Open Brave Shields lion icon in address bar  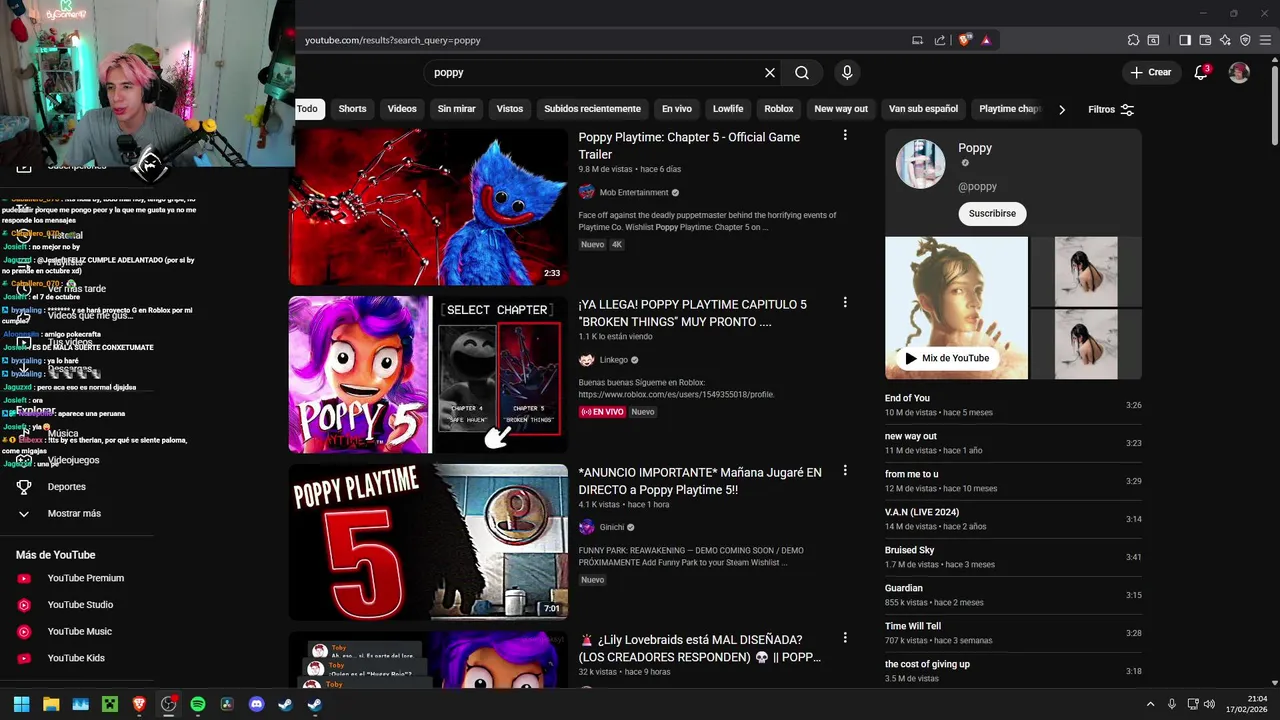(x=965, y=40)
